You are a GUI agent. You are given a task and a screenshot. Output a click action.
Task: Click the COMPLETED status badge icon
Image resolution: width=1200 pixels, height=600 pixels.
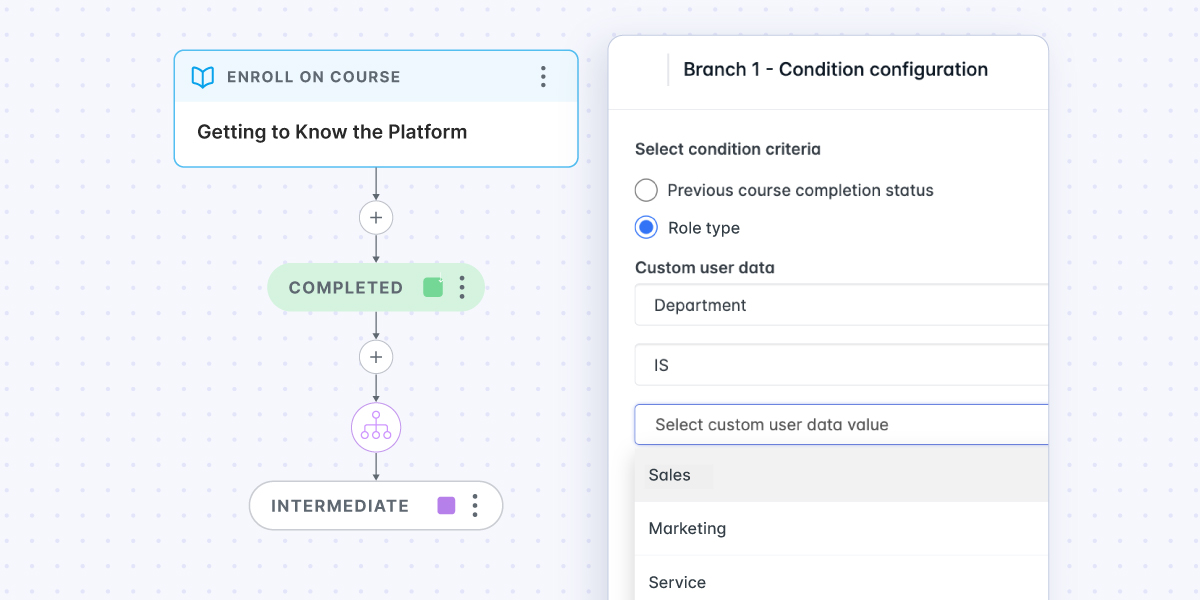pyautogui.click(x=432, y=287)
